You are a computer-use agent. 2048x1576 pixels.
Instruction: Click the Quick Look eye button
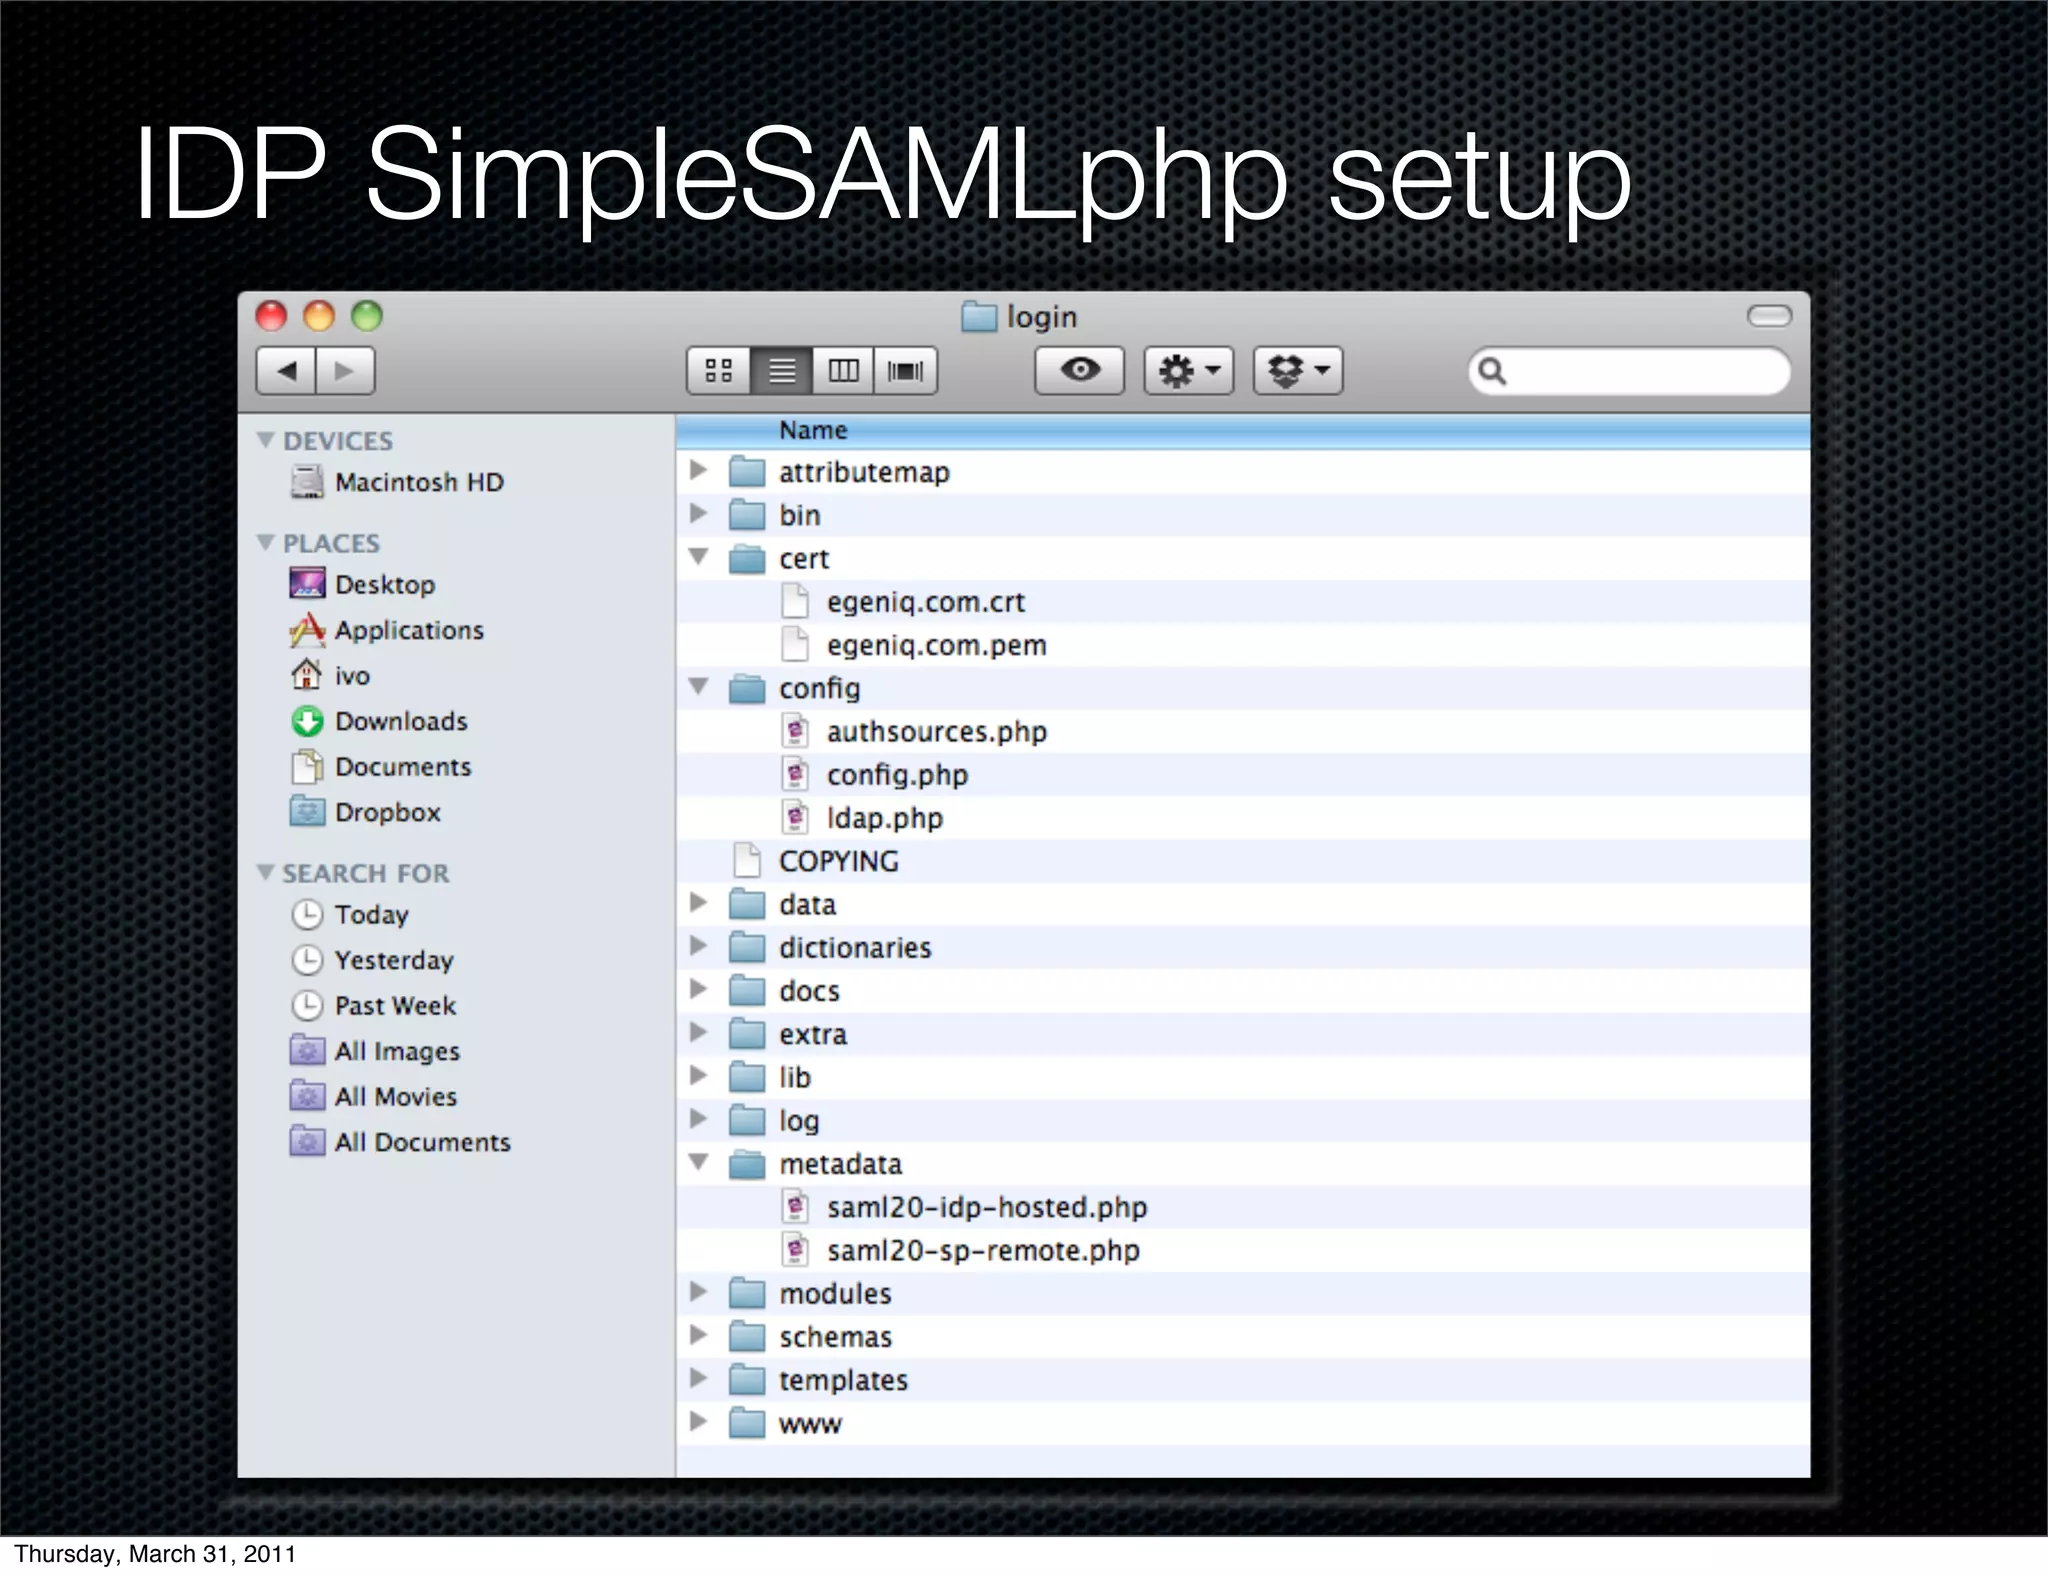[x=1080, y=371]
